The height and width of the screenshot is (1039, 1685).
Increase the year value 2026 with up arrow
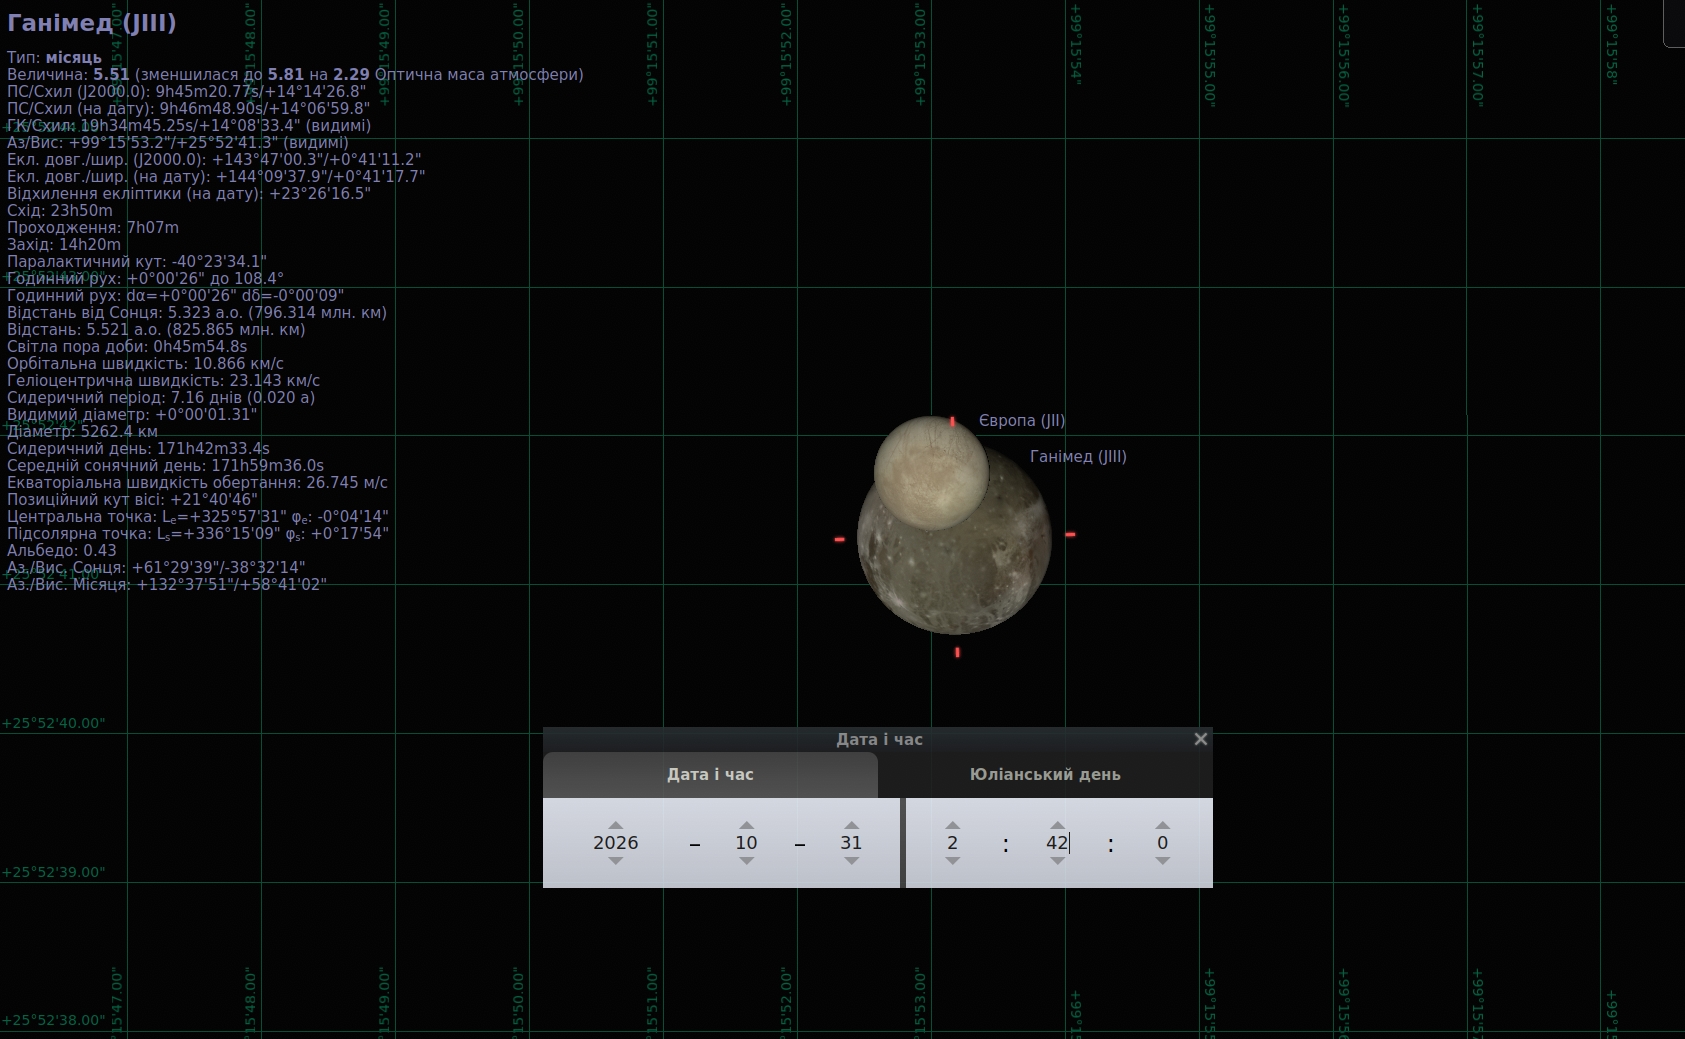click(x=615, y=826)
